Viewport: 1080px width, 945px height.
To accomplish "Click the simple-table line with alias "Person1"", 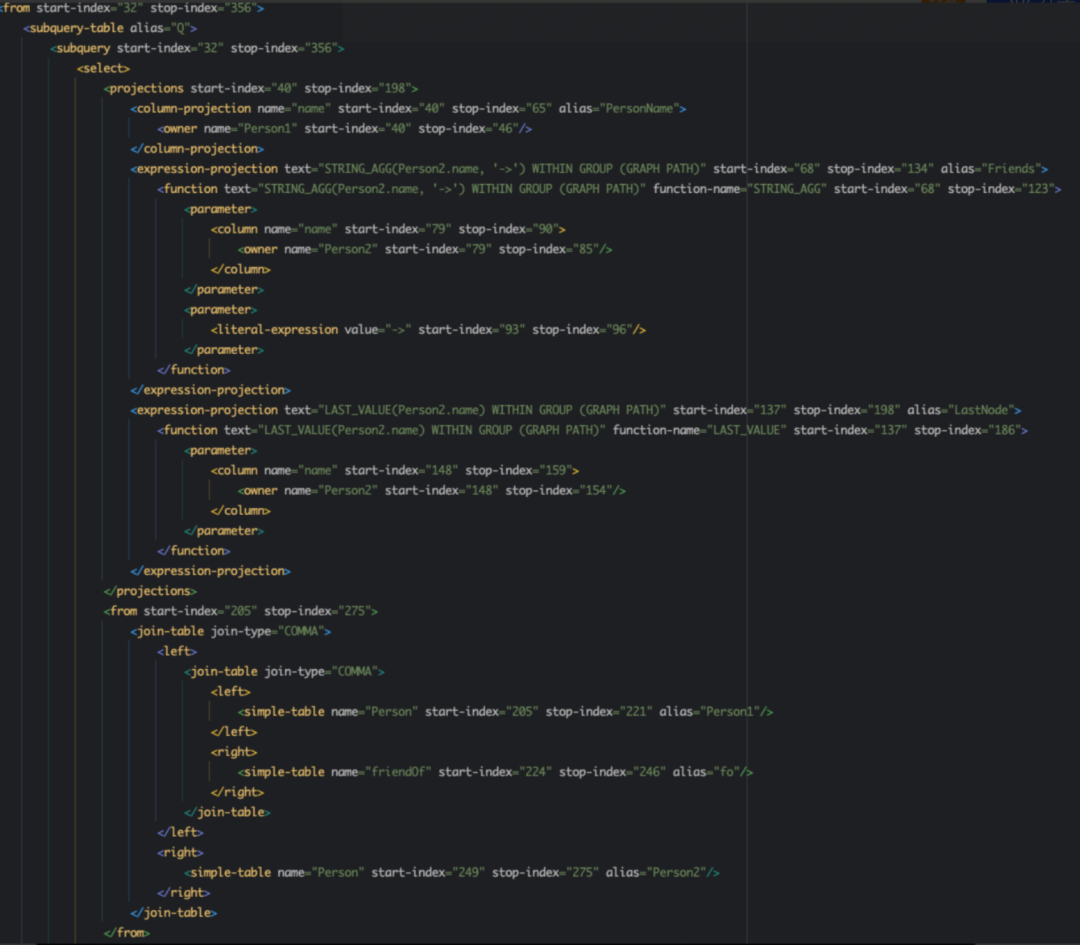I will point(506,712).
